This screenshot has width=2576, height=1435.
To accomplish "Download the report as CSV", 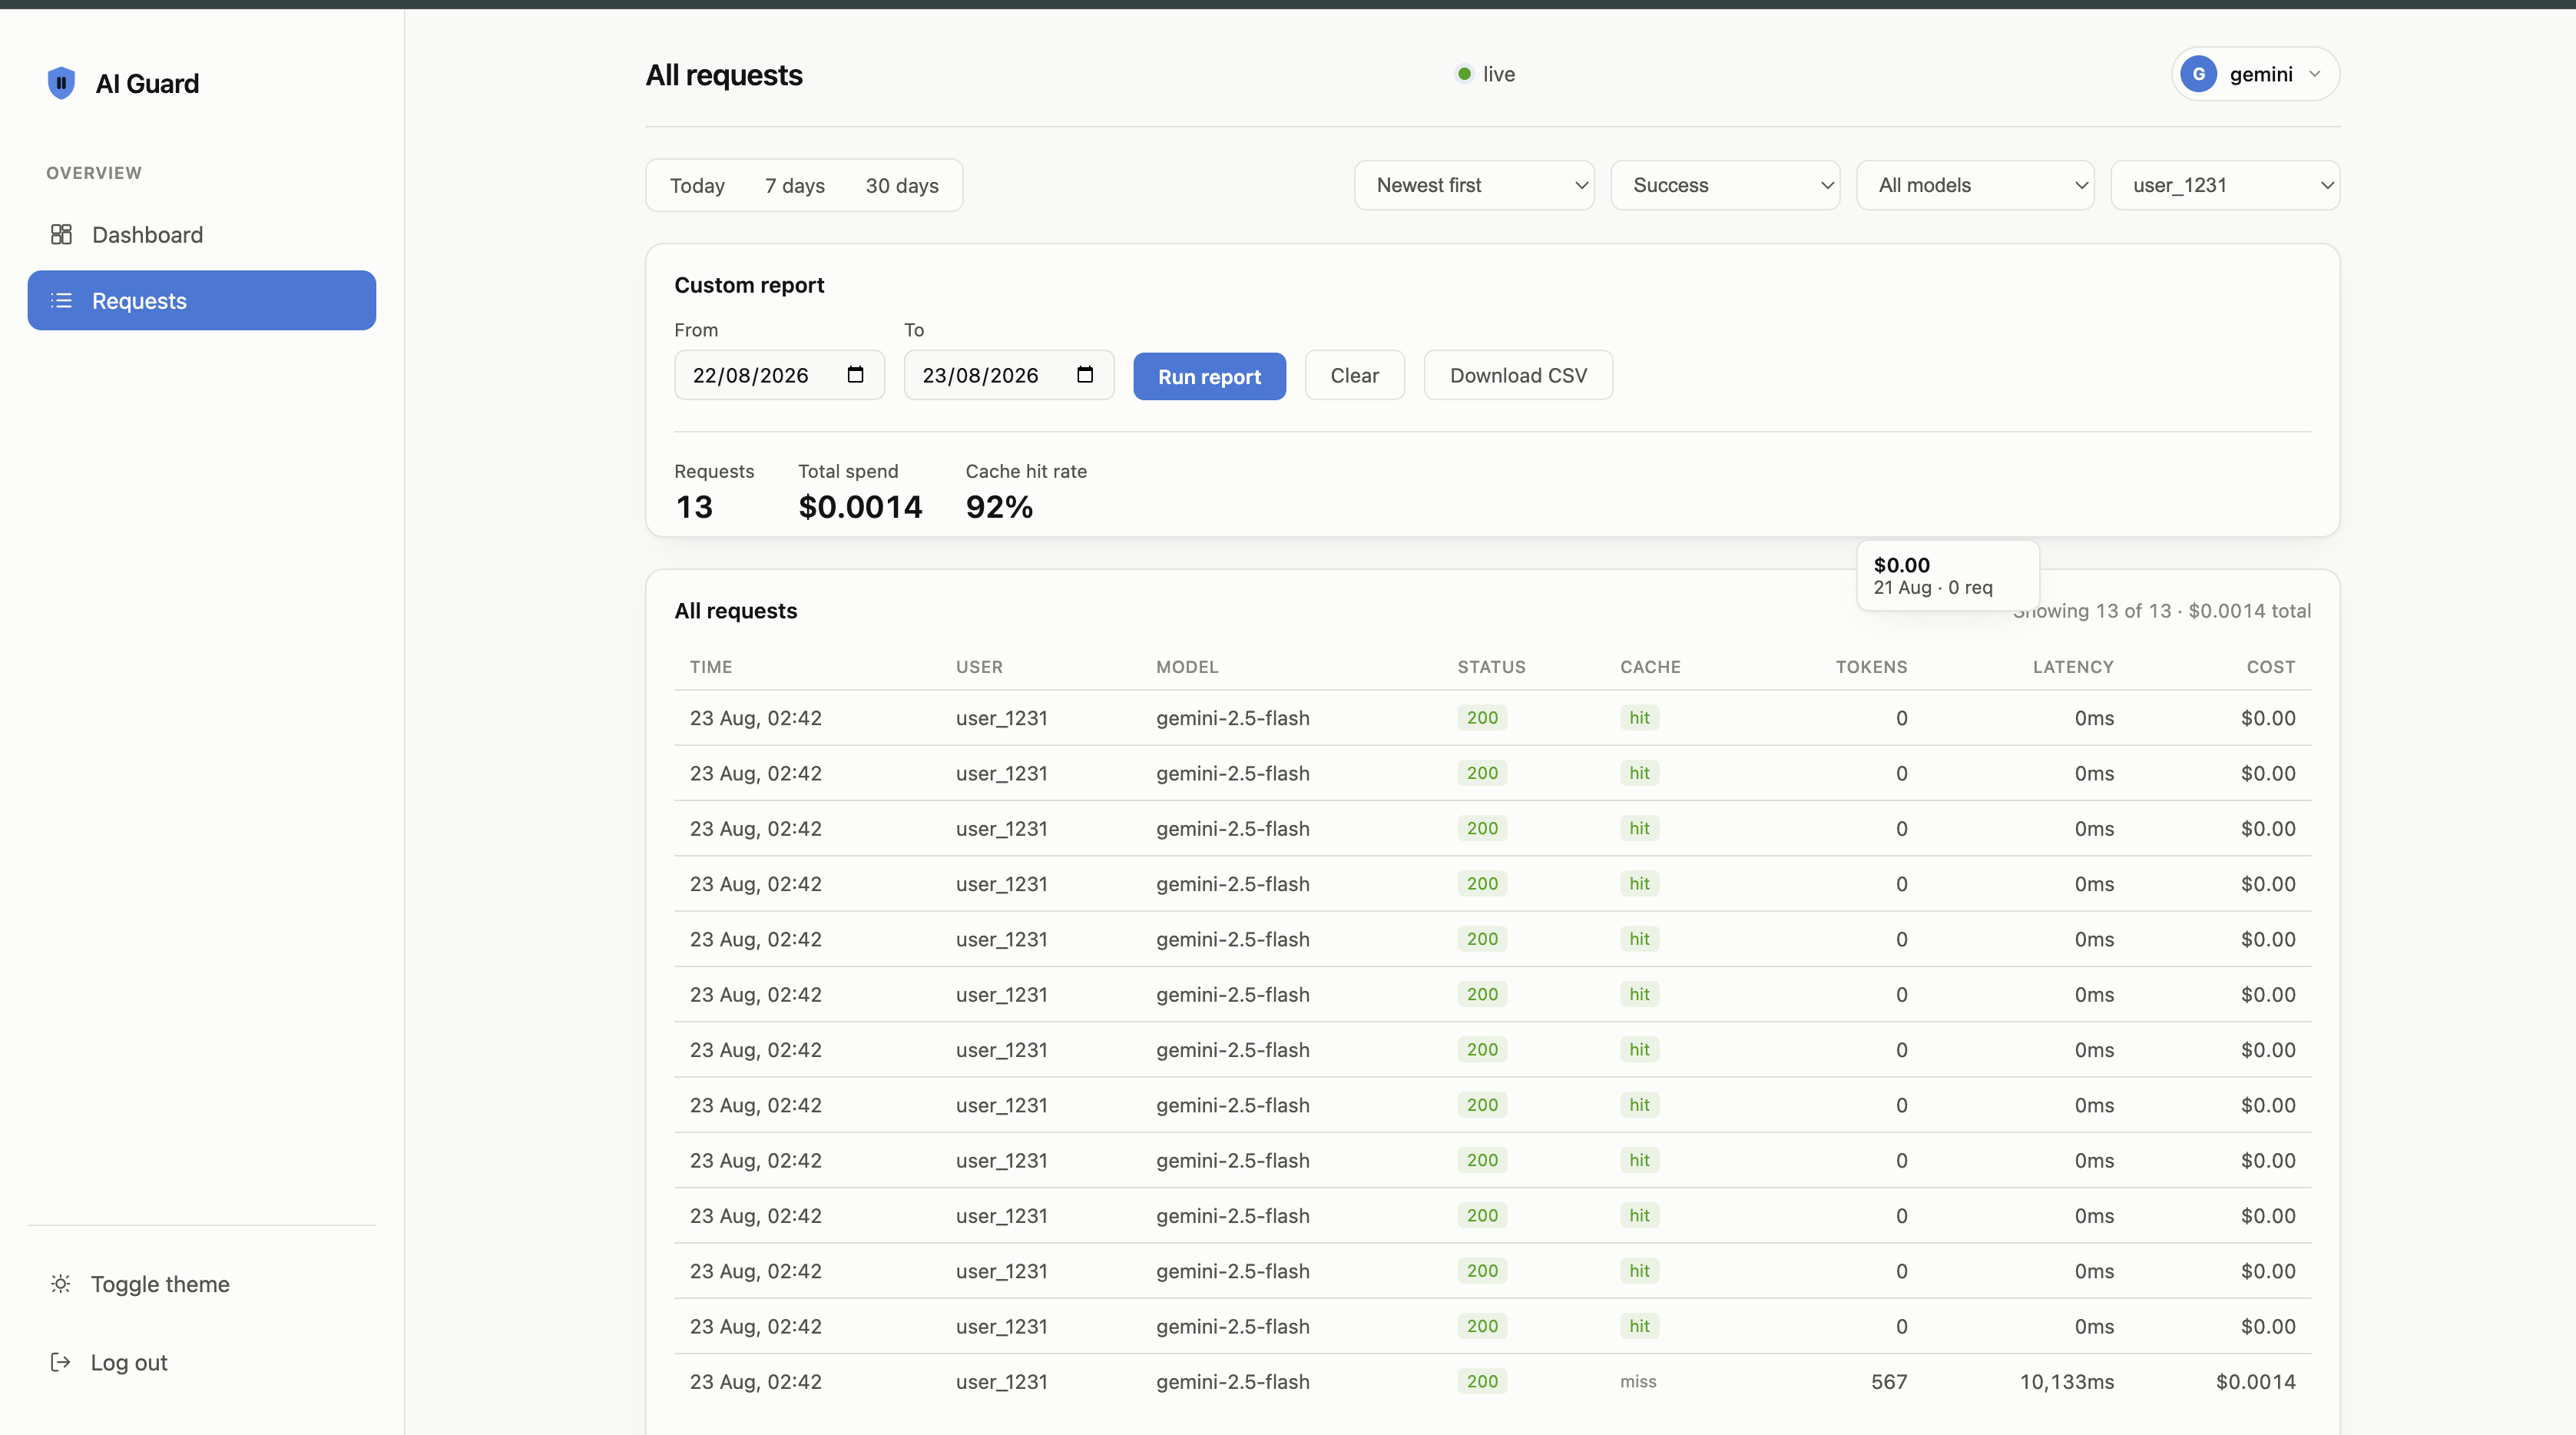I will pyautogui.click(x=1518, y=375).
